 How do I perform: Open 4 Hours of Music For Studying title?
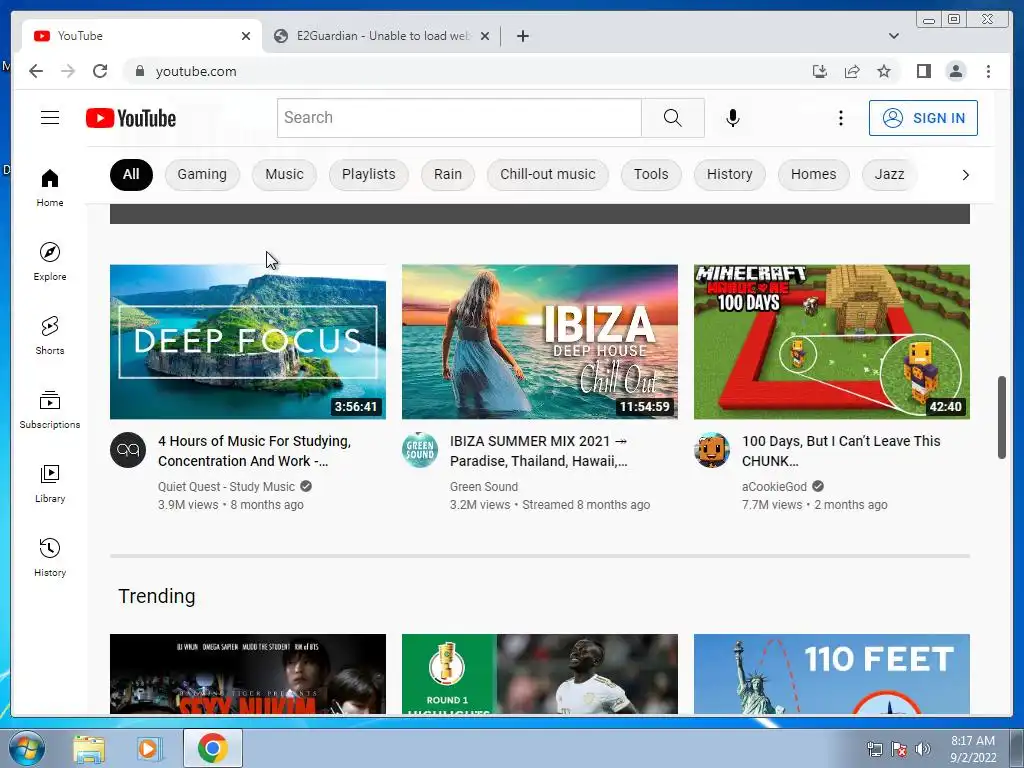coord(255,451)
